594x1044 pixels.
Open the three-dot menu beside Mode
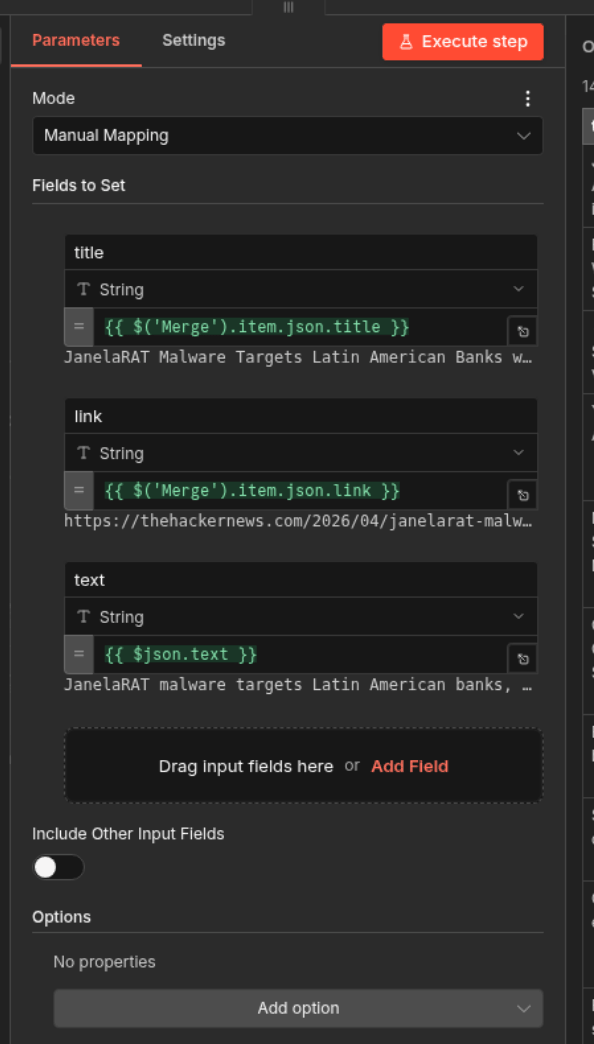(x=527, y=99)
